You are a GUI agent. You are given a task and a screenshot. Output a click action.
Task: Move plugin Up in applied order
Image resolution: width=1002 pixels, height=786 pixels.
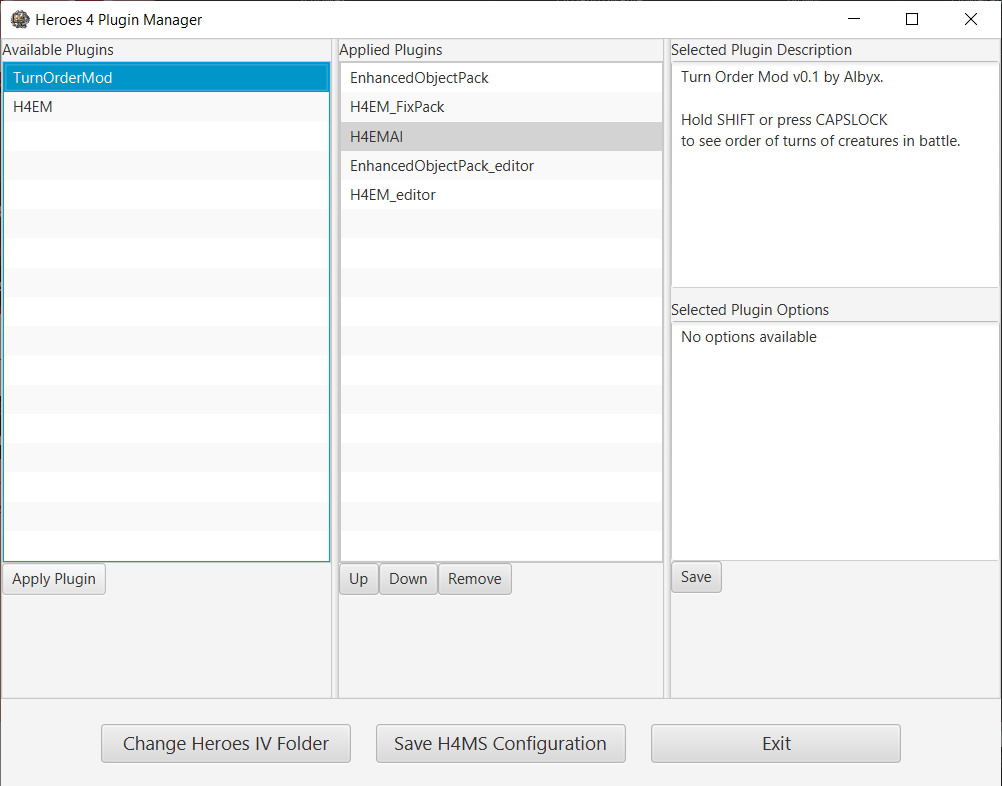coord(358,579)
